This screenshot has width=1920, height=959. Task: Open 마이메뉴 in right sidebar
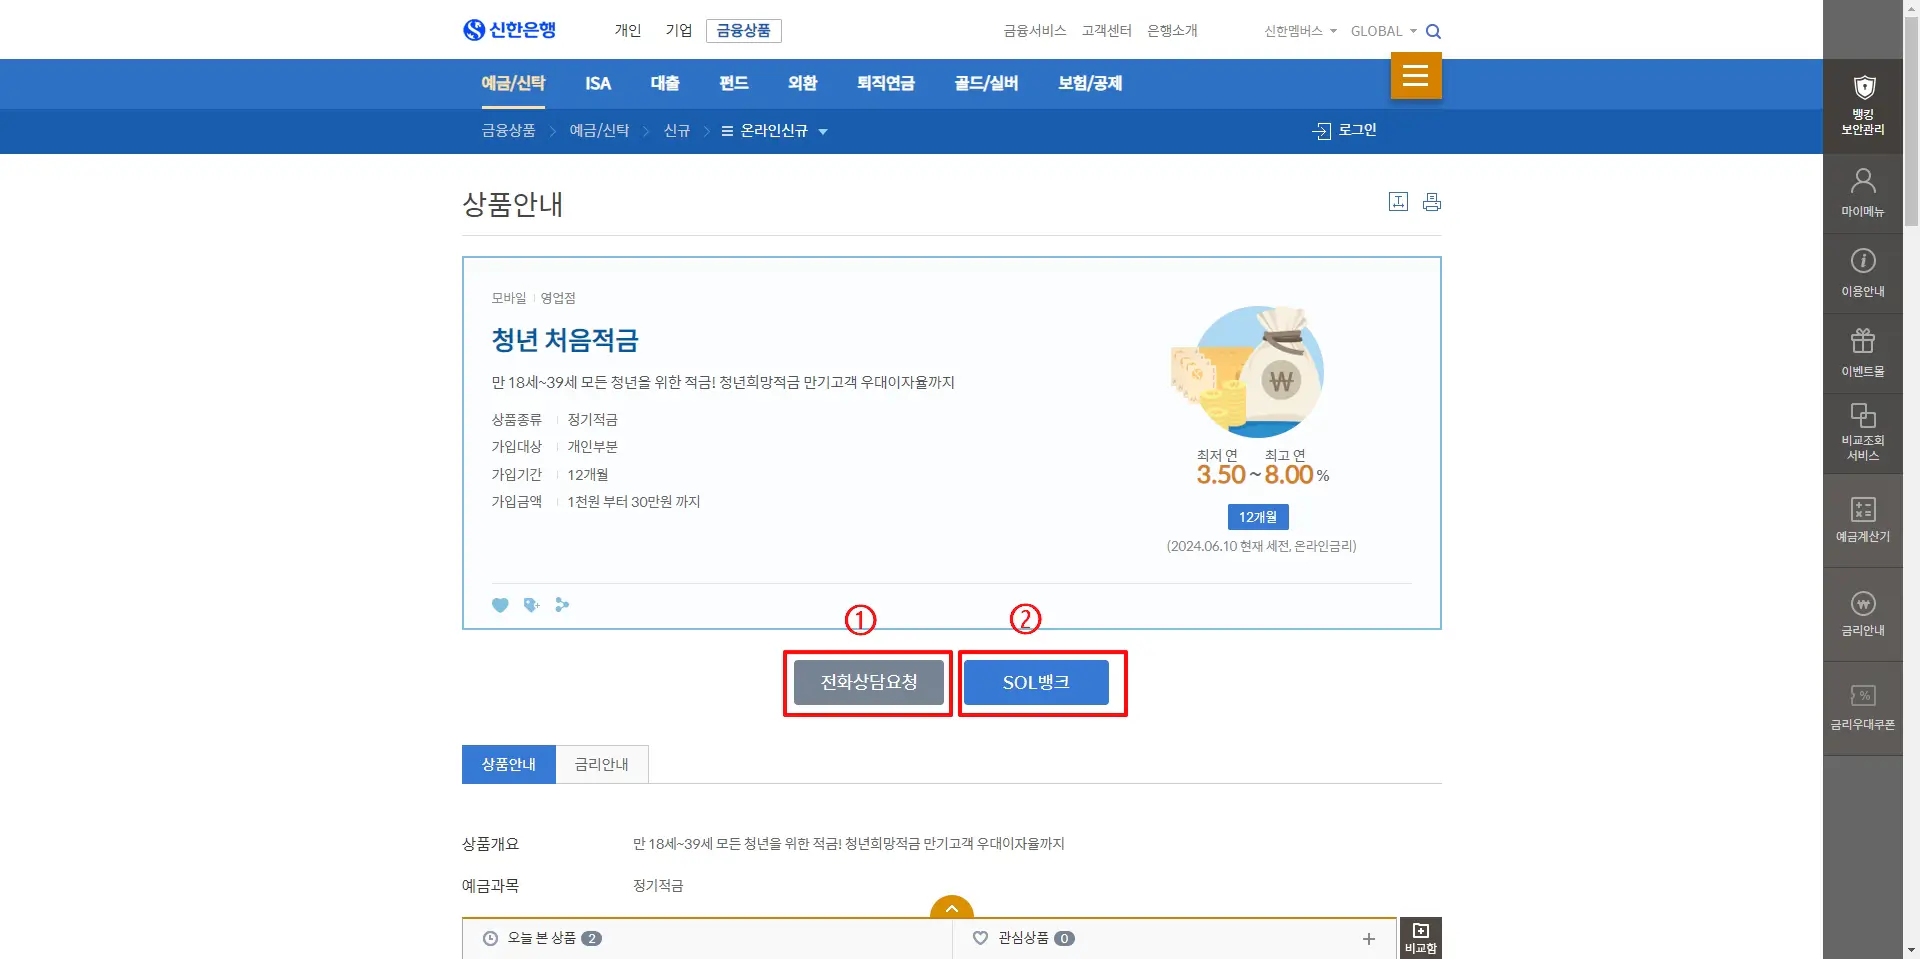[x=1863, y=194]
